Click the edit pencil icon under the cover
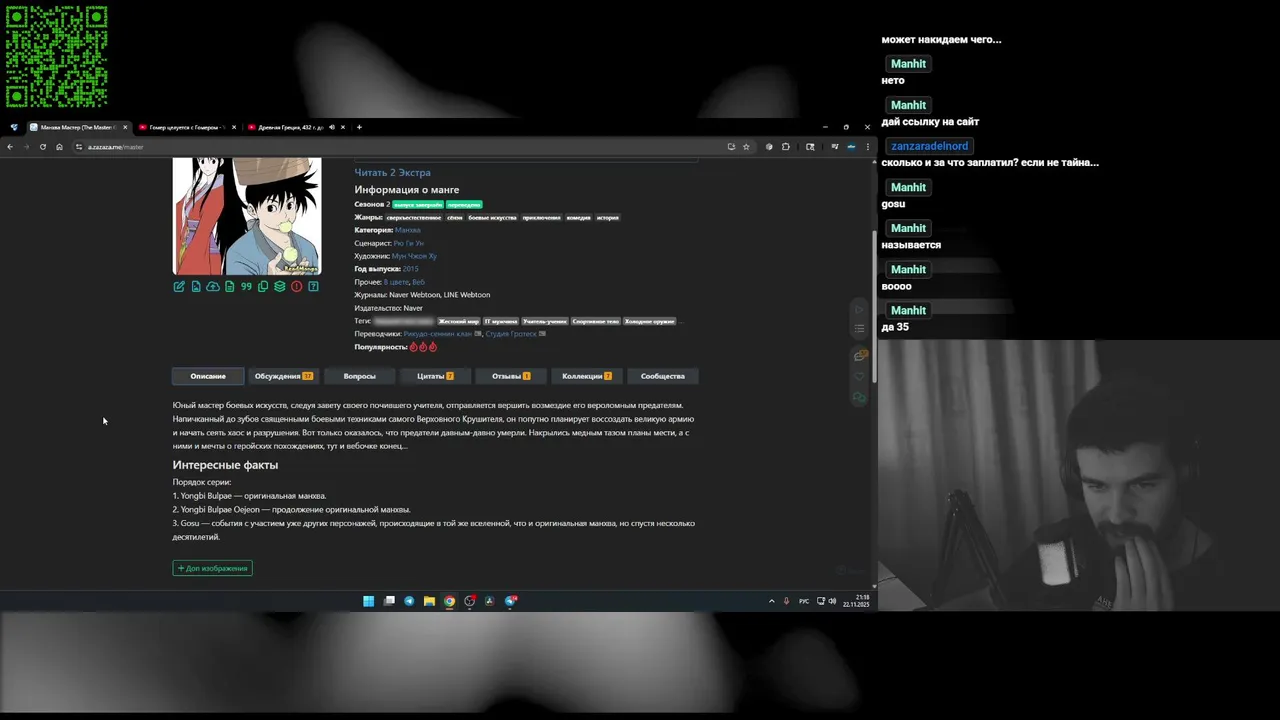This screenshot has width=1280, height=720. 179,287
